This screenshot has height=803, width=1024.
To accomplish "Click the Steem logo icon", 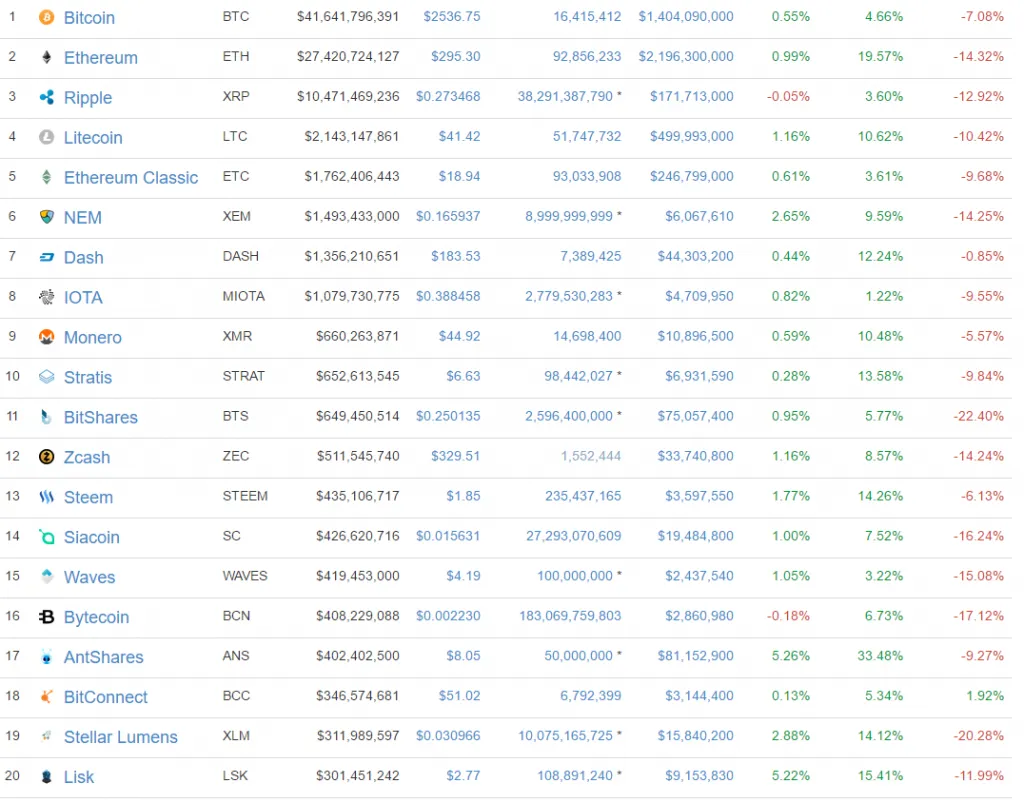I will [x=46, y=497].
